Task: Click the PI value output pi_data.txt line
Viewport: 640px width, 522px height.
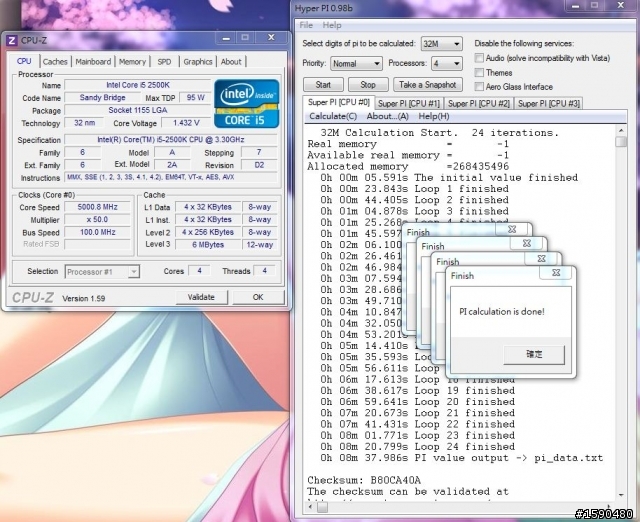Action: pos(462,458)
